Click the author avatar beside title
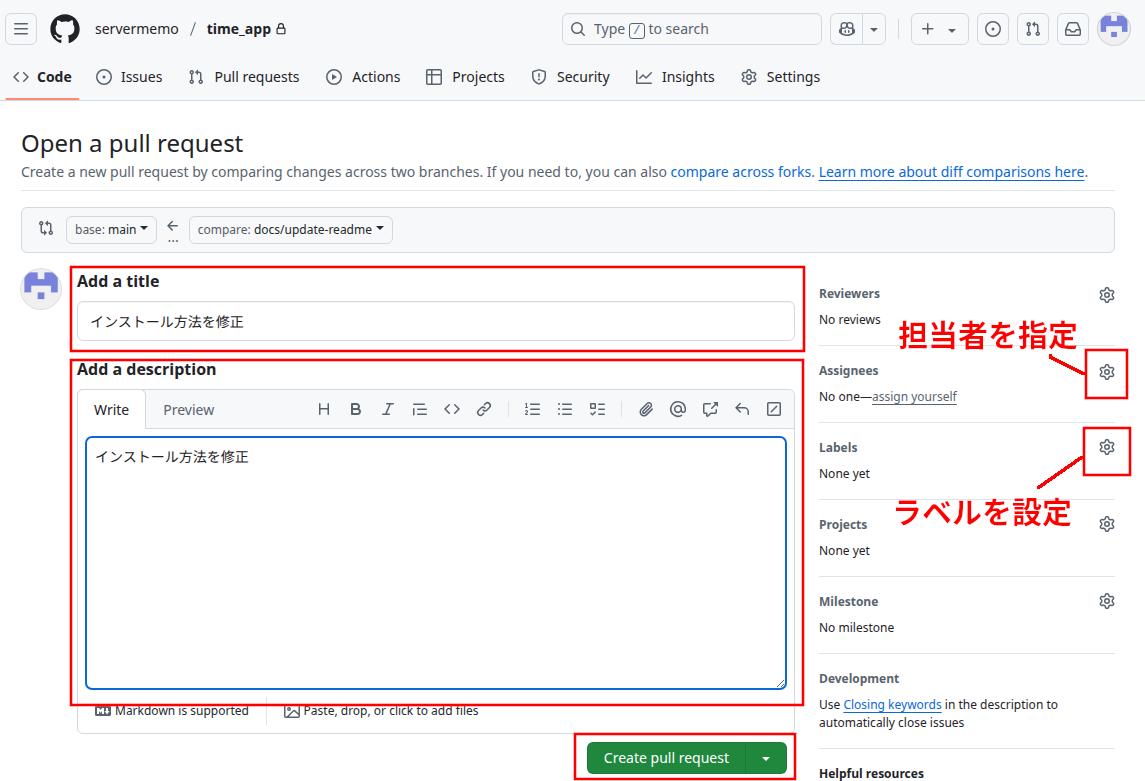 point(41,288)
